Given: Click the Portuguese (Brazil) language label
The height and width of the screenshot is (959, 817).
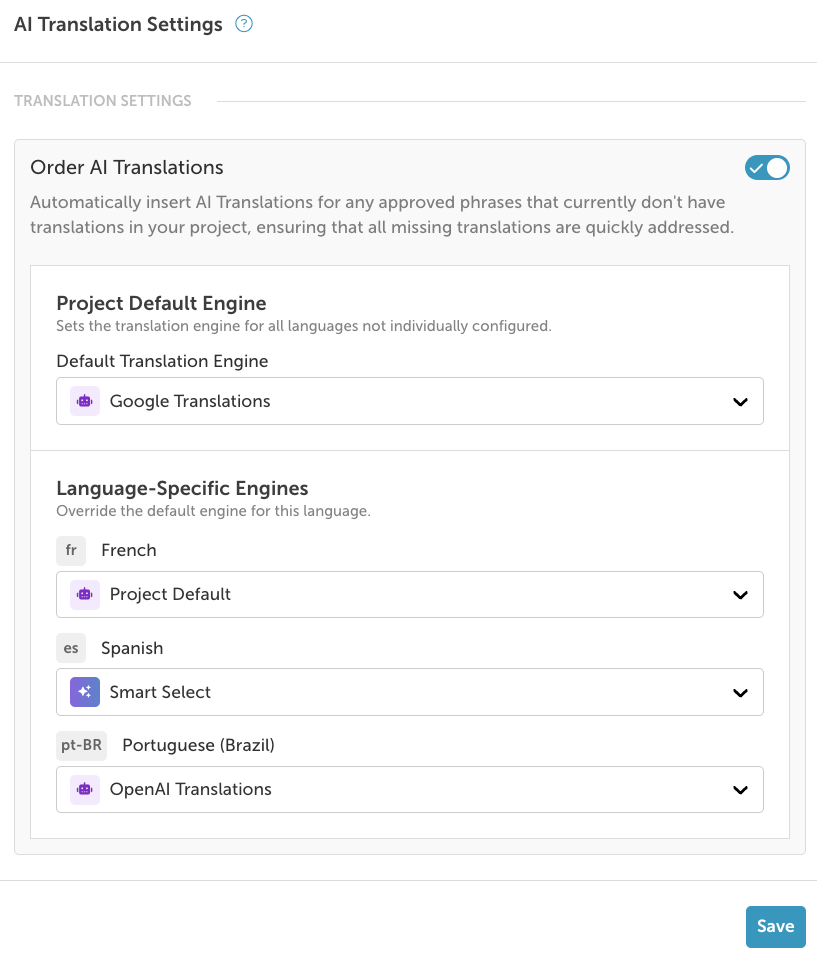Looking at the screenshot, I should (x=198, y=745).
